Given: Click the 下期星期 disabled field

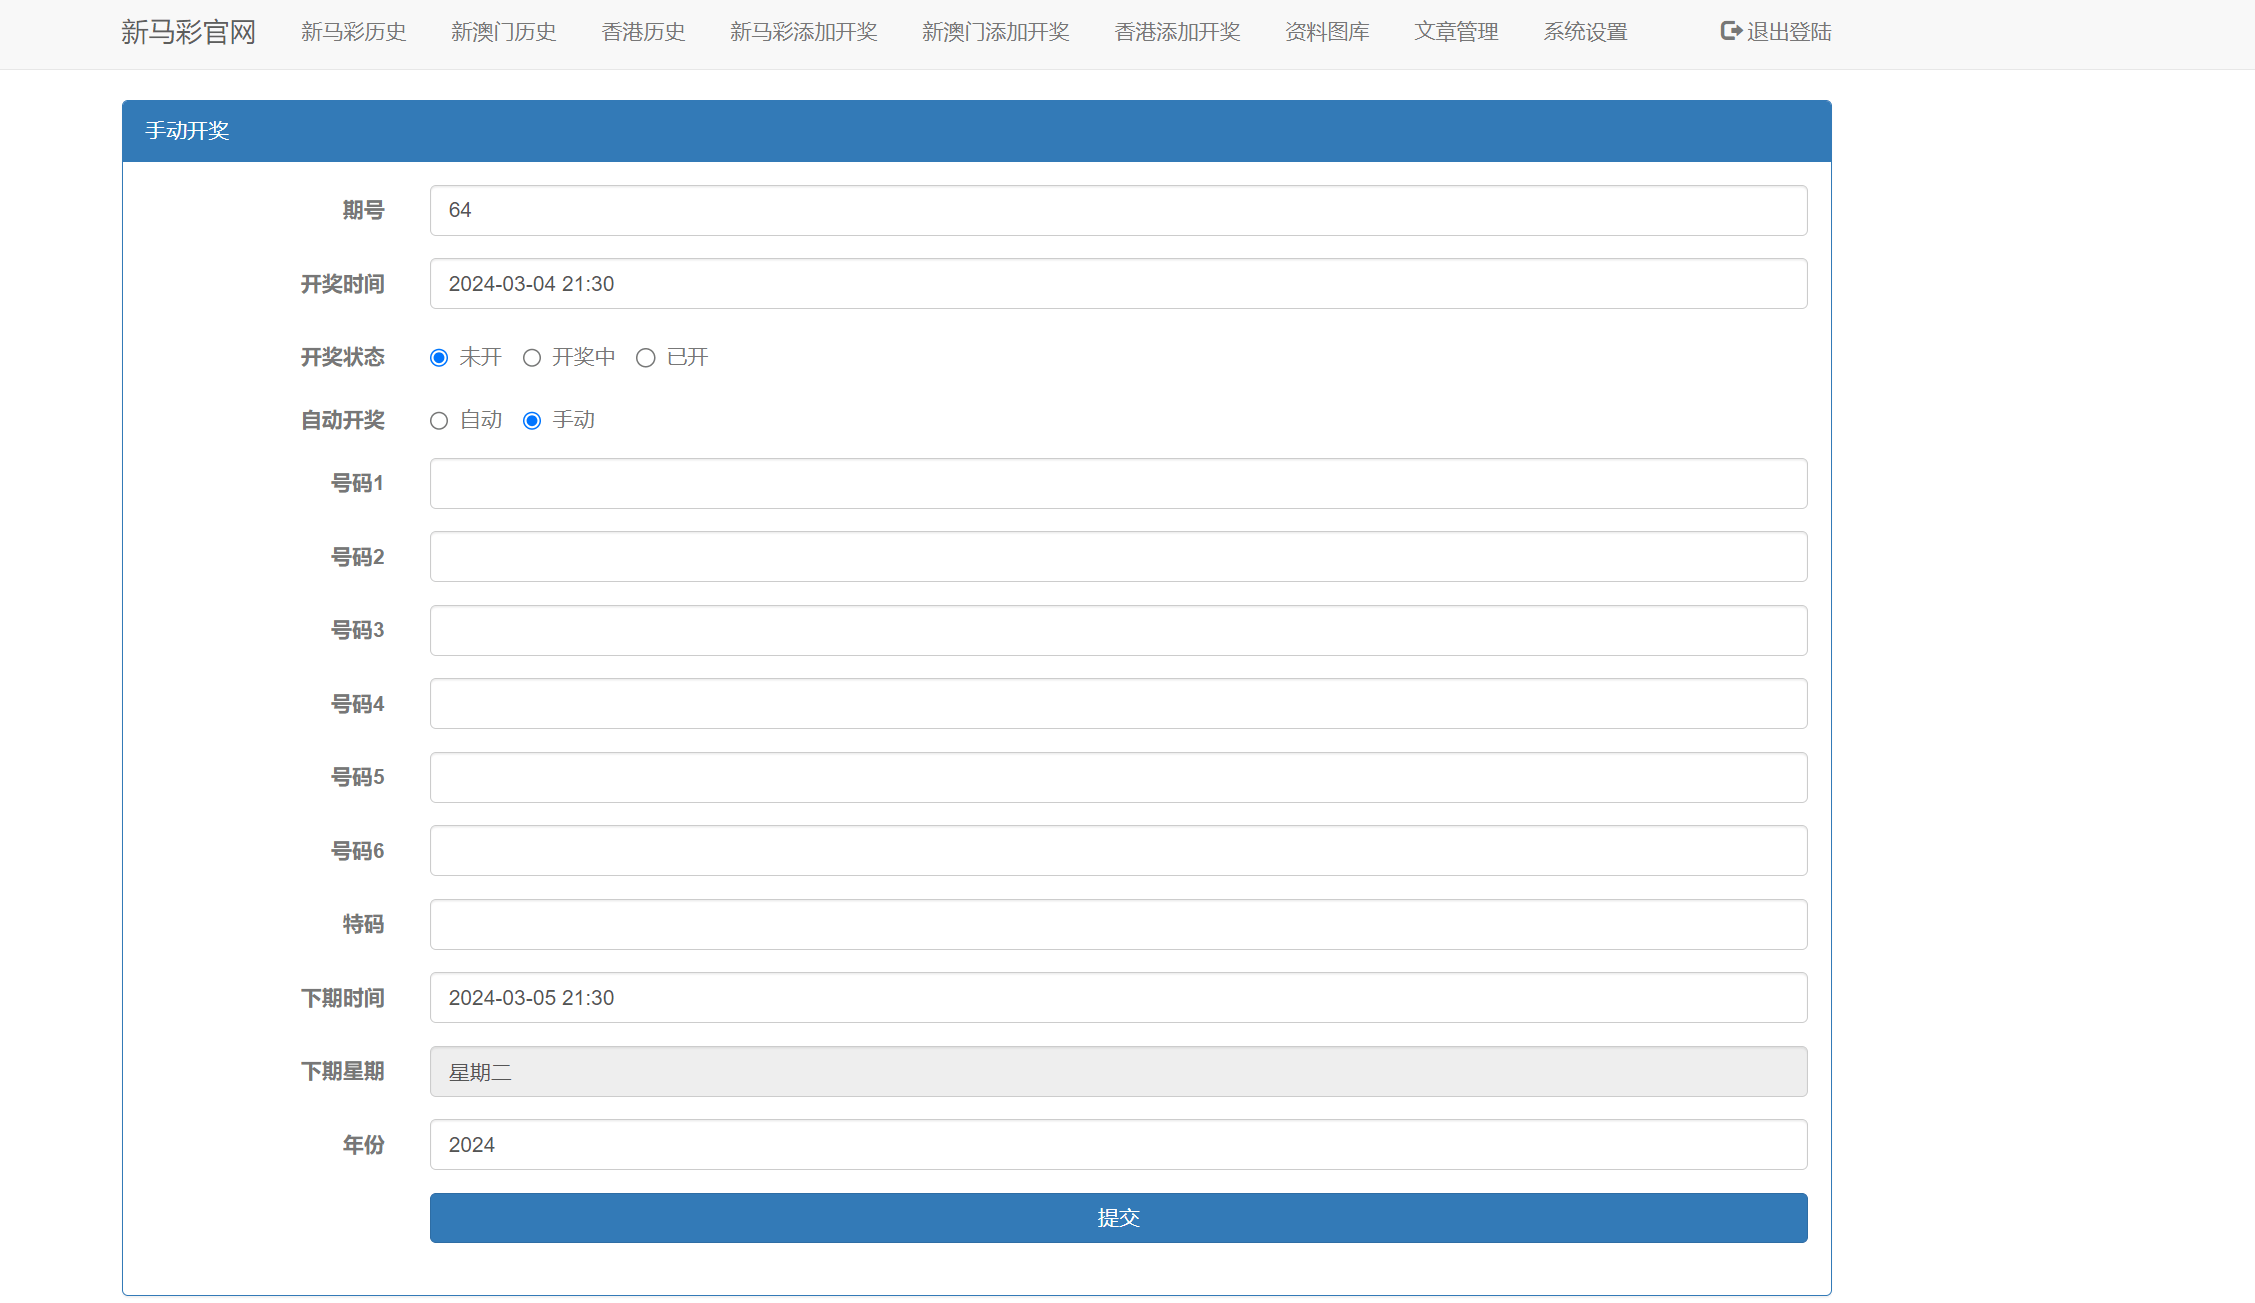Looking at the screenshot, I should pyautogui.click(x=1118, y=1072).
